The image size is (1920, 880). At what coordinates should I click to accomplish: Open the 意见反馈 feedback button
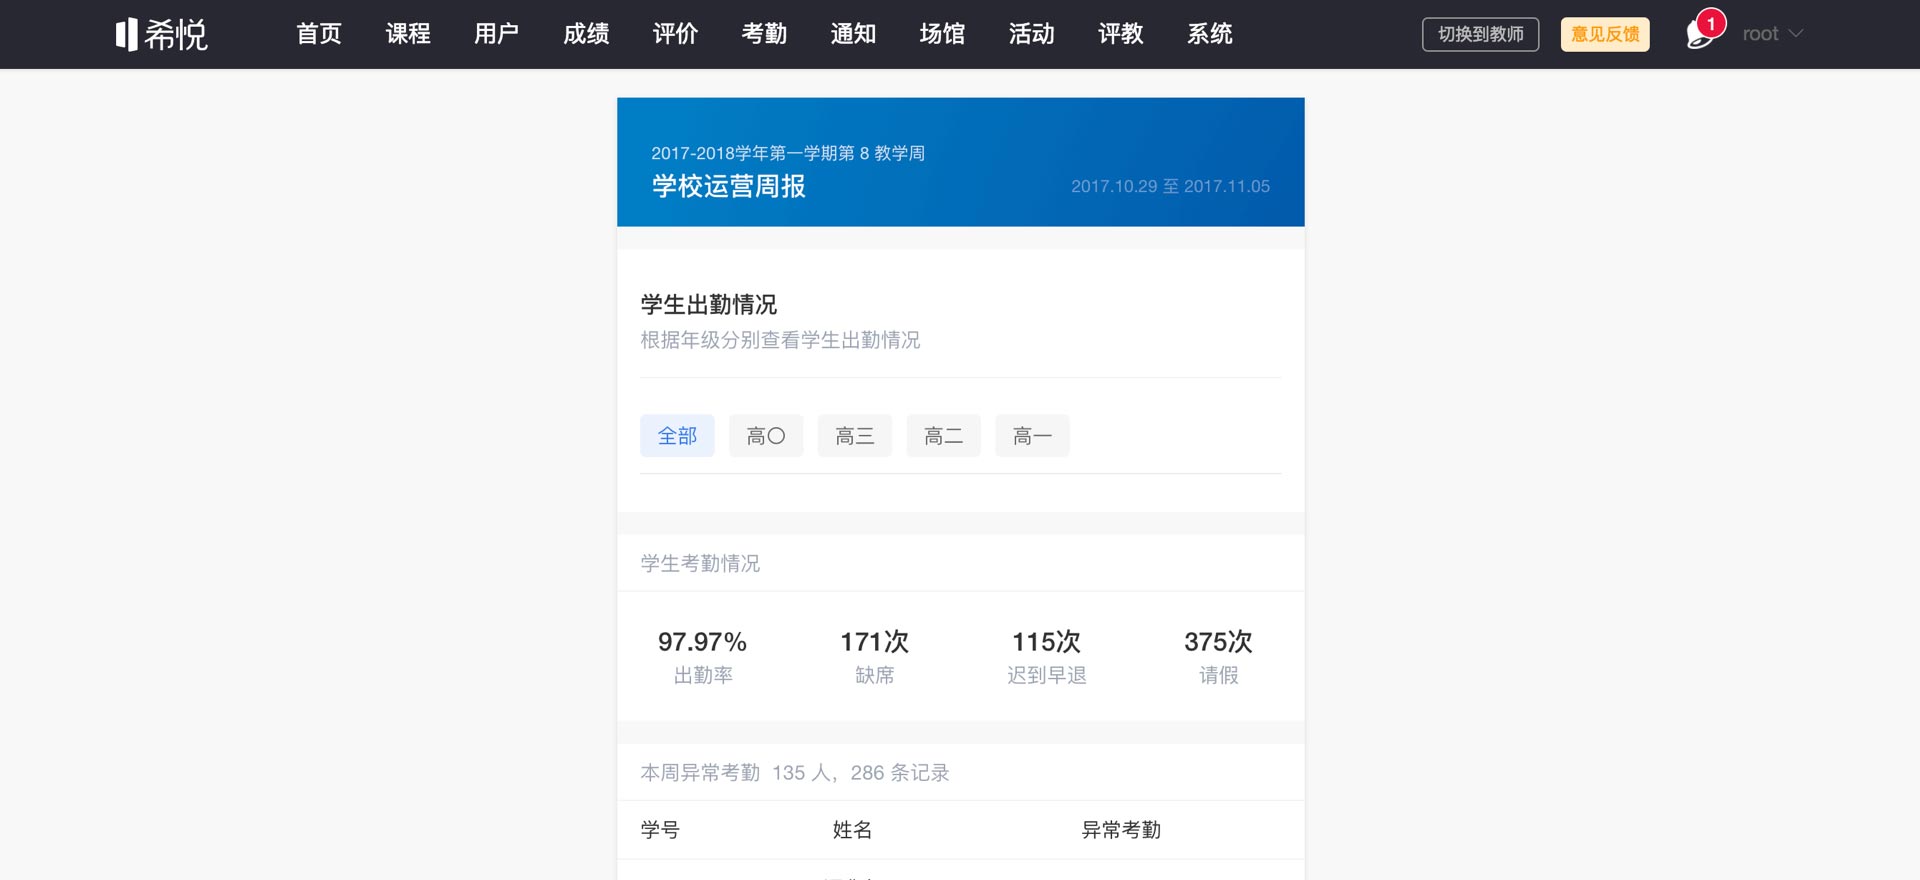(x=1604, y=34)
